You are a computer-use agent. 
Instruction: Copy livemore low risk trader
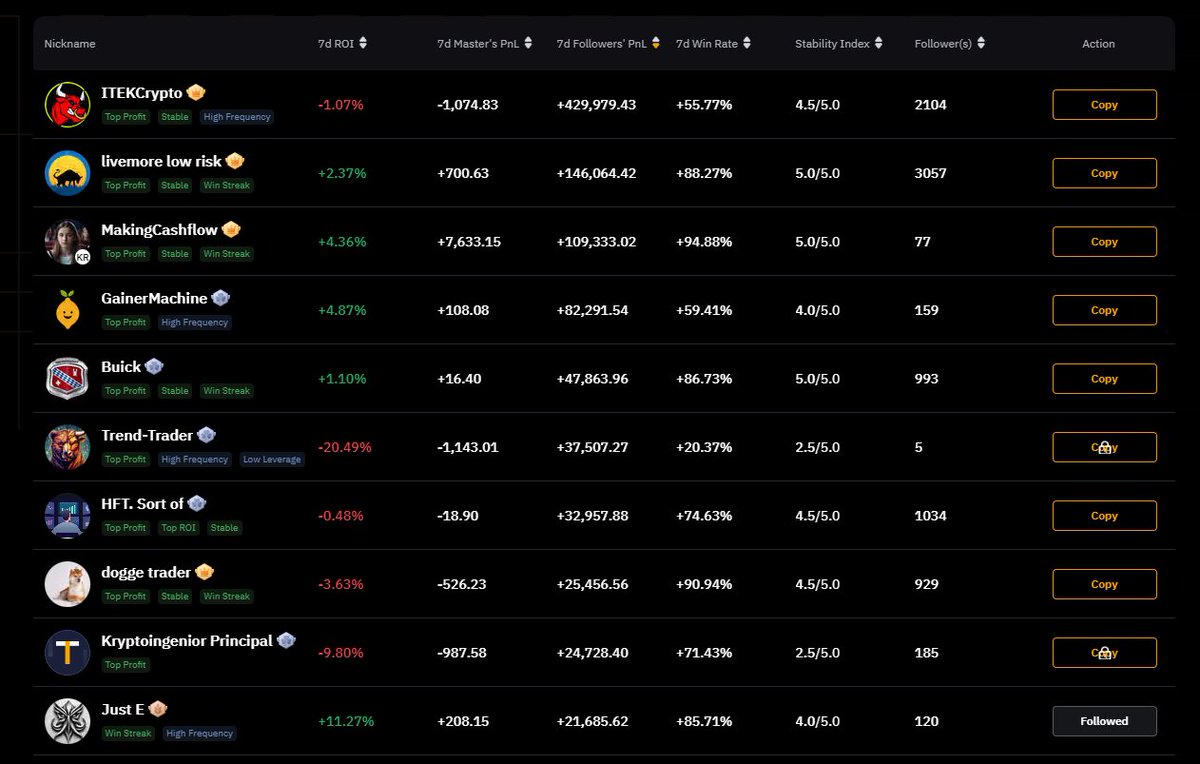[x=1104, y=173]
